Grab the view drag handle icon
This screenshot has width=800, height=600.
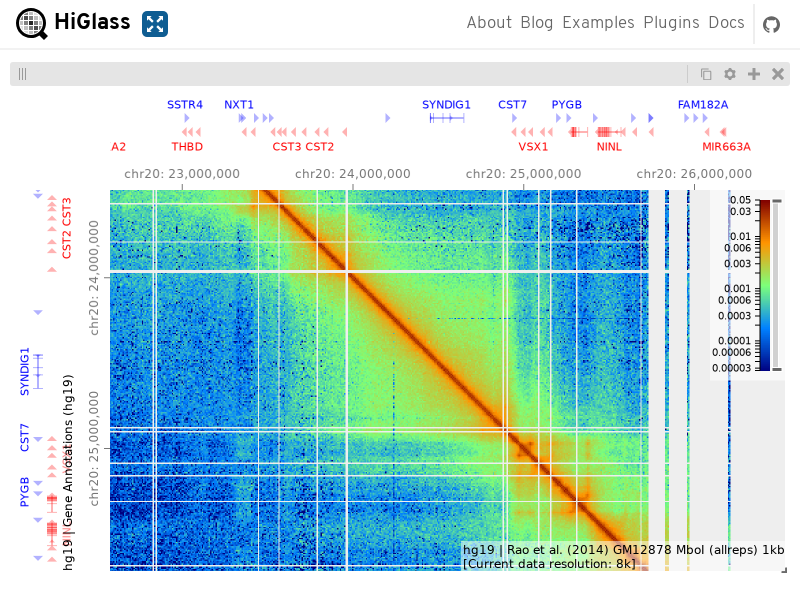22,74
